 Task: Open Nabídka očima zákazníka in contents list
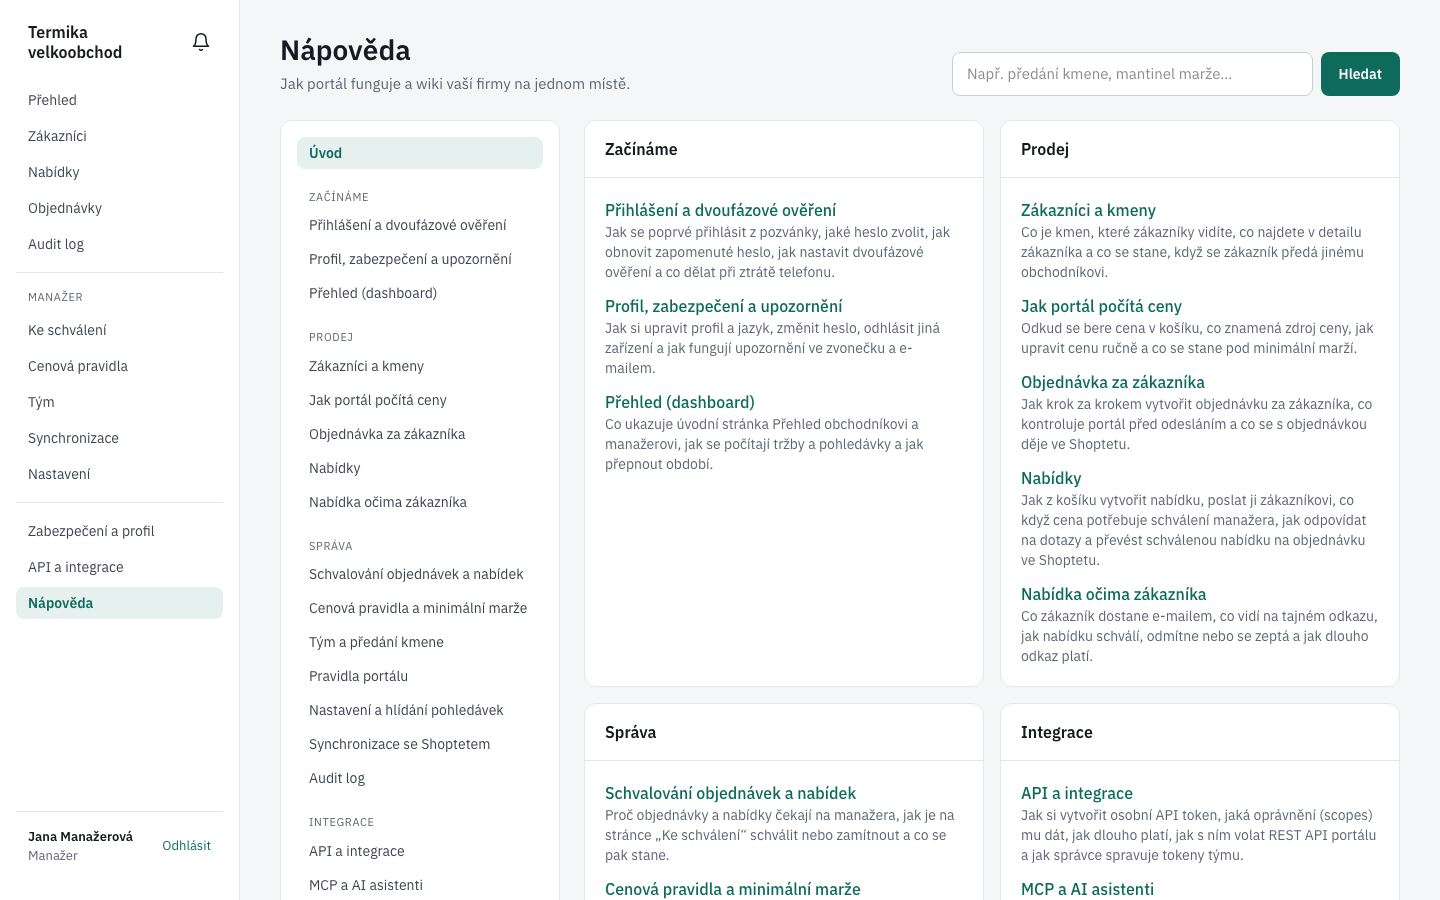(420, 502)
